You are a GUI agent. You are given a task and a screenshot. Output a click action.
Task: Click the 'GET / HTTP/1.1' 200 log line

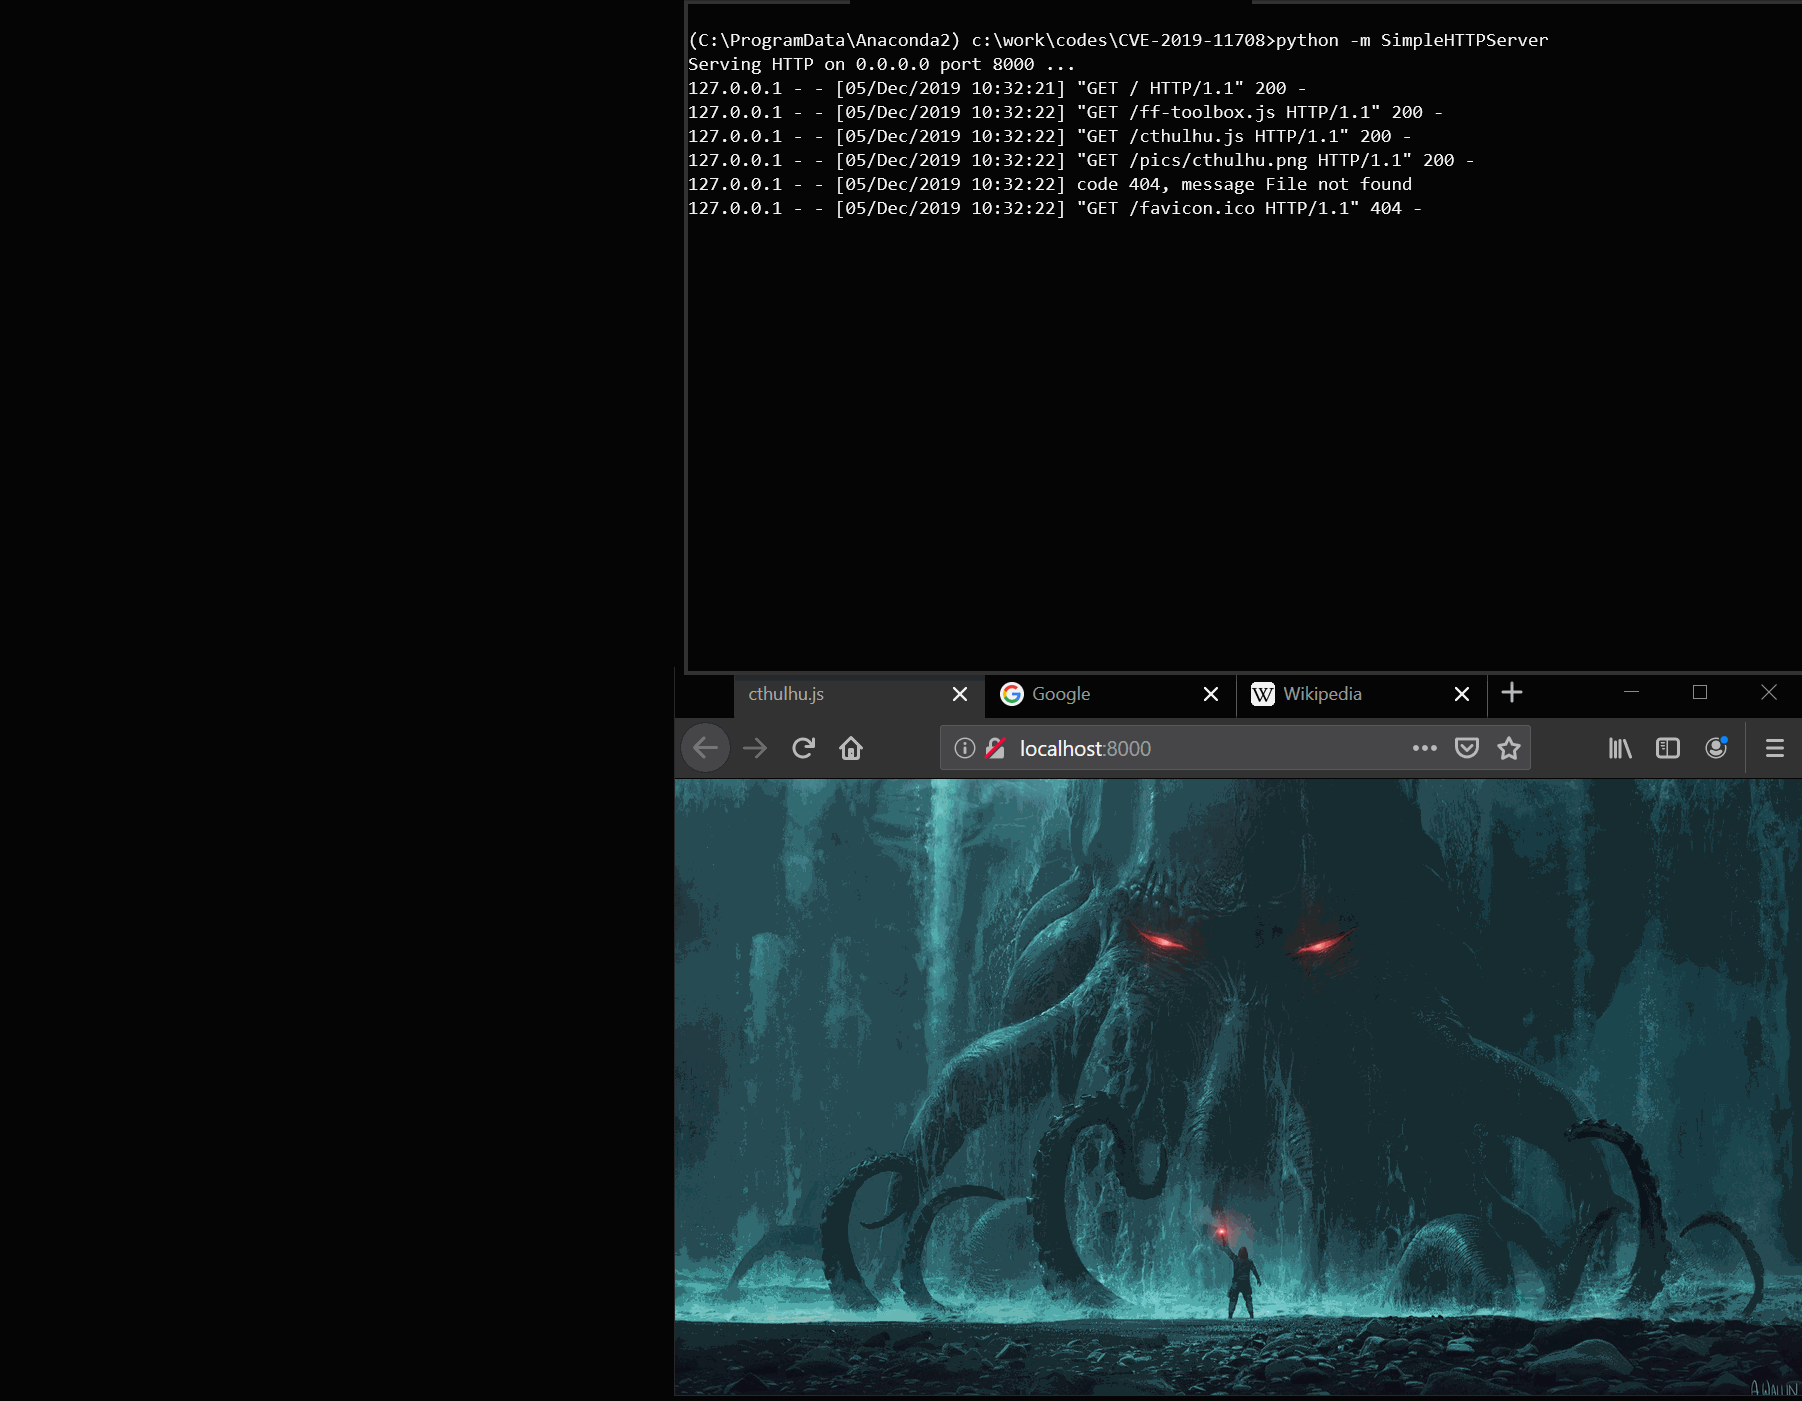pyautogui.click(x=997, y=88)
